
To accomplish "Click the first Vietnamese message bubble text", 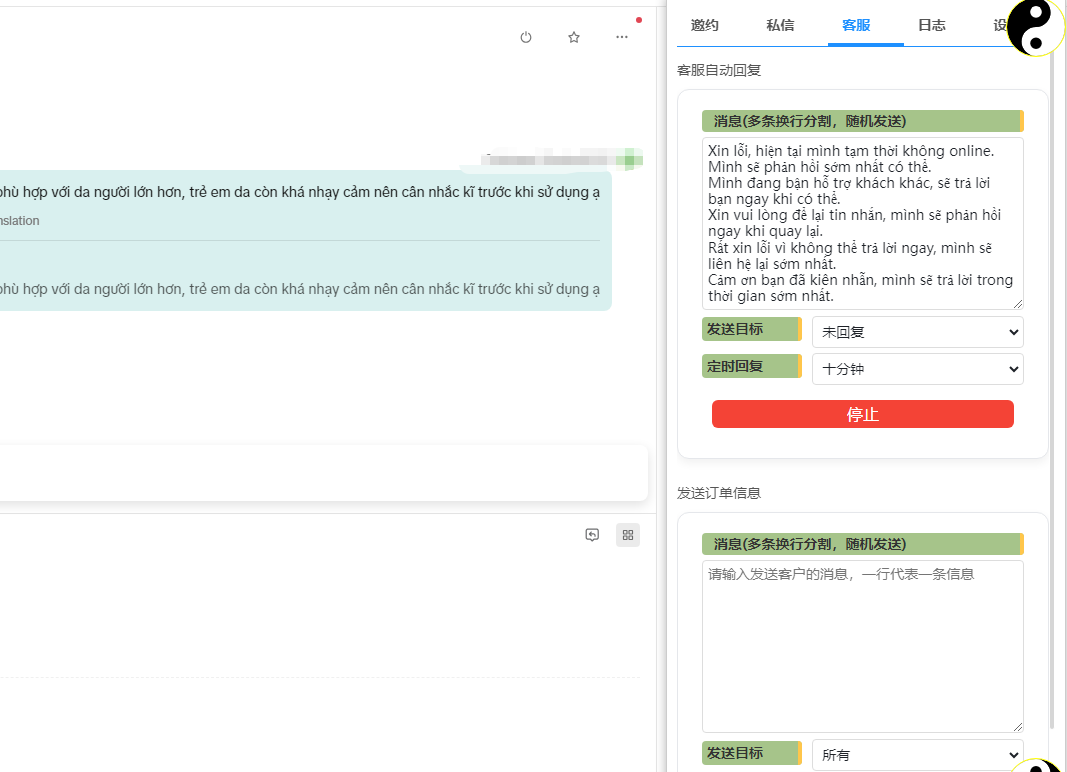I will click(x=300, y=192).
